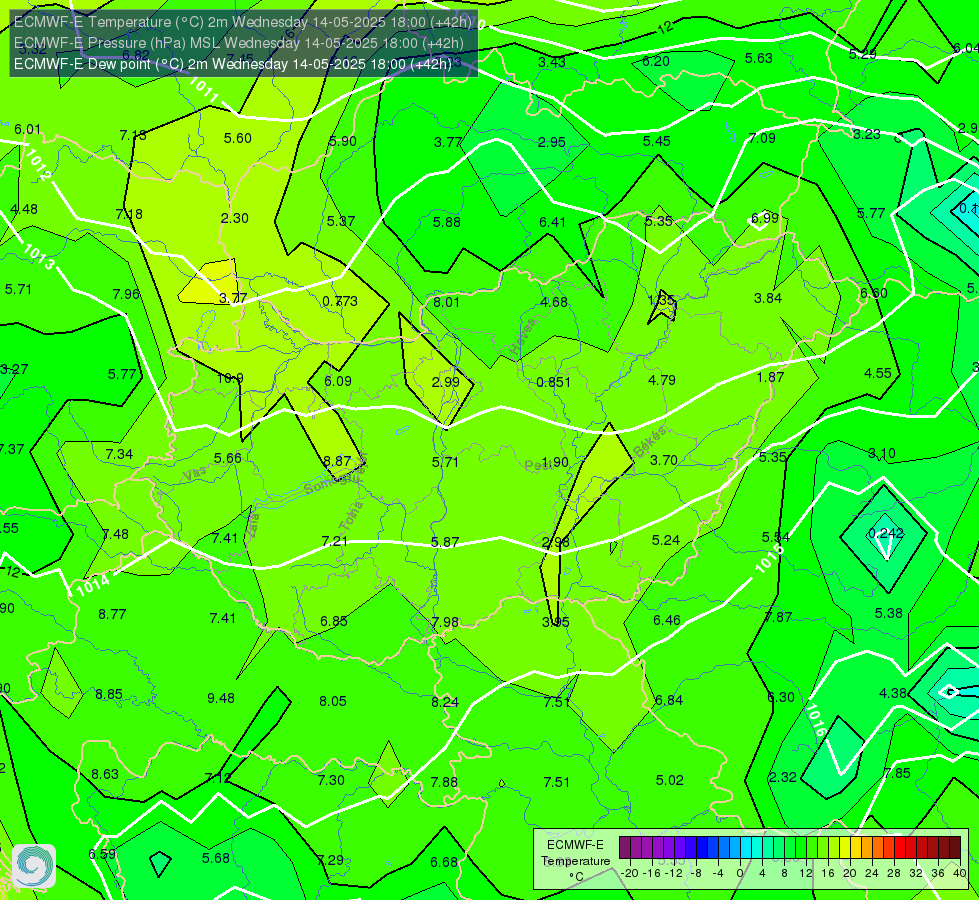
Task: Click the 1014 isobar label
Action: [x=93, y=585]
